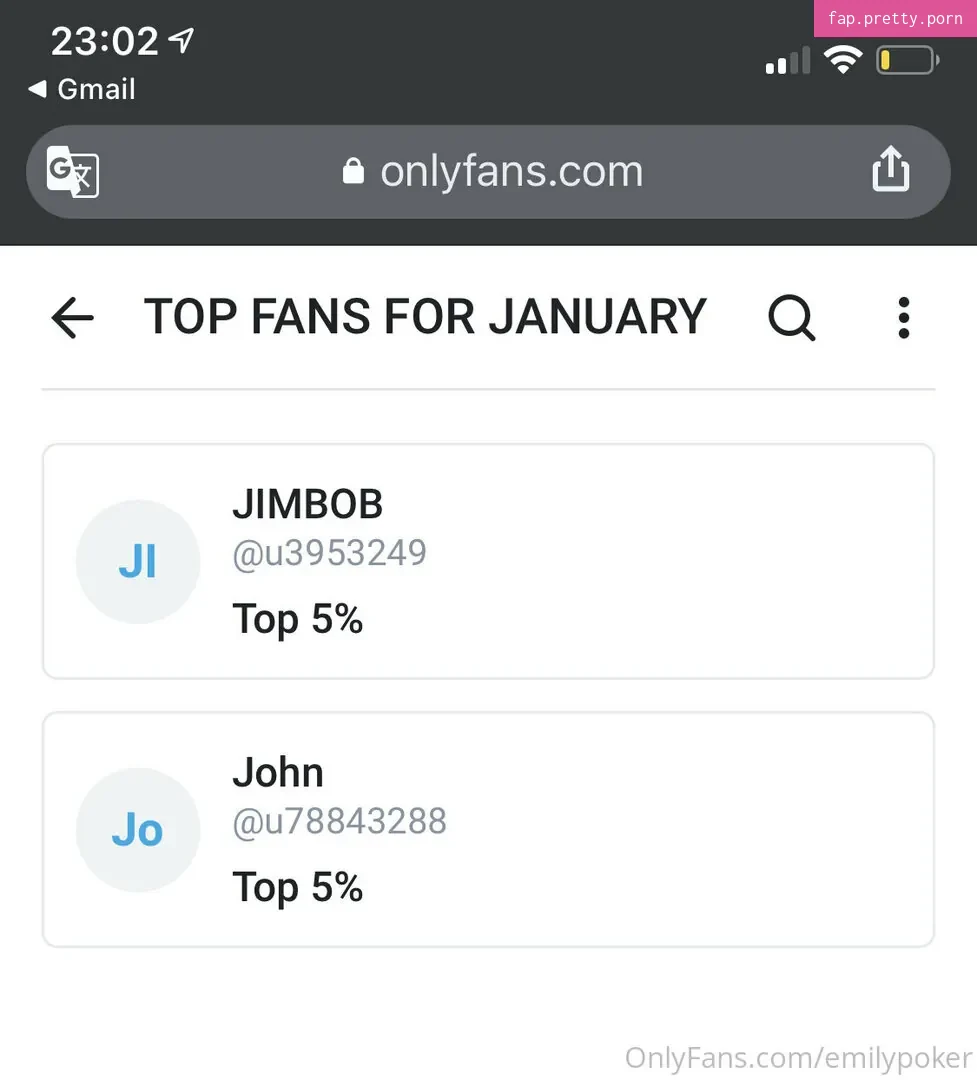Open the three-dot more options menu
This screenshot has height=1080, width=977.
coord(903,318)
